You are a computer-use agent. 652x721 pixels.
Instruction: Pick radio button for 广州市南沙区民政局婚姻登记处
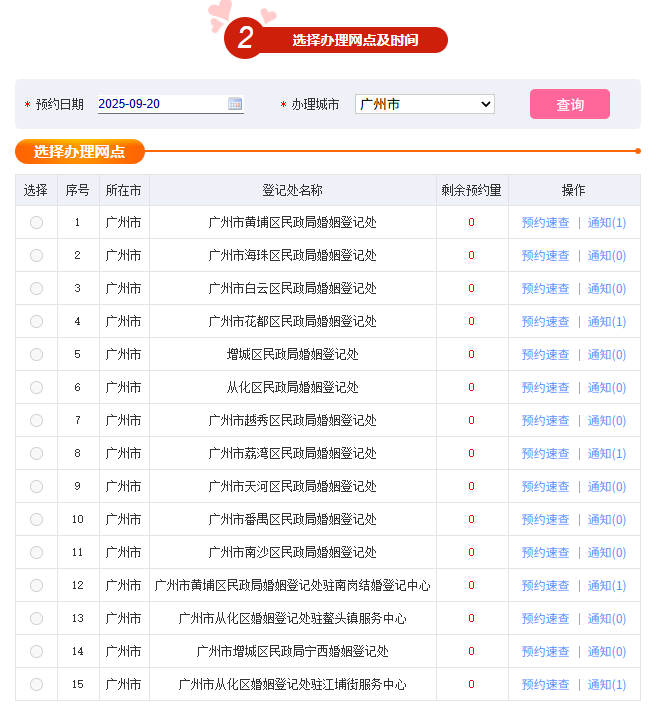click(x=37, y=553)
